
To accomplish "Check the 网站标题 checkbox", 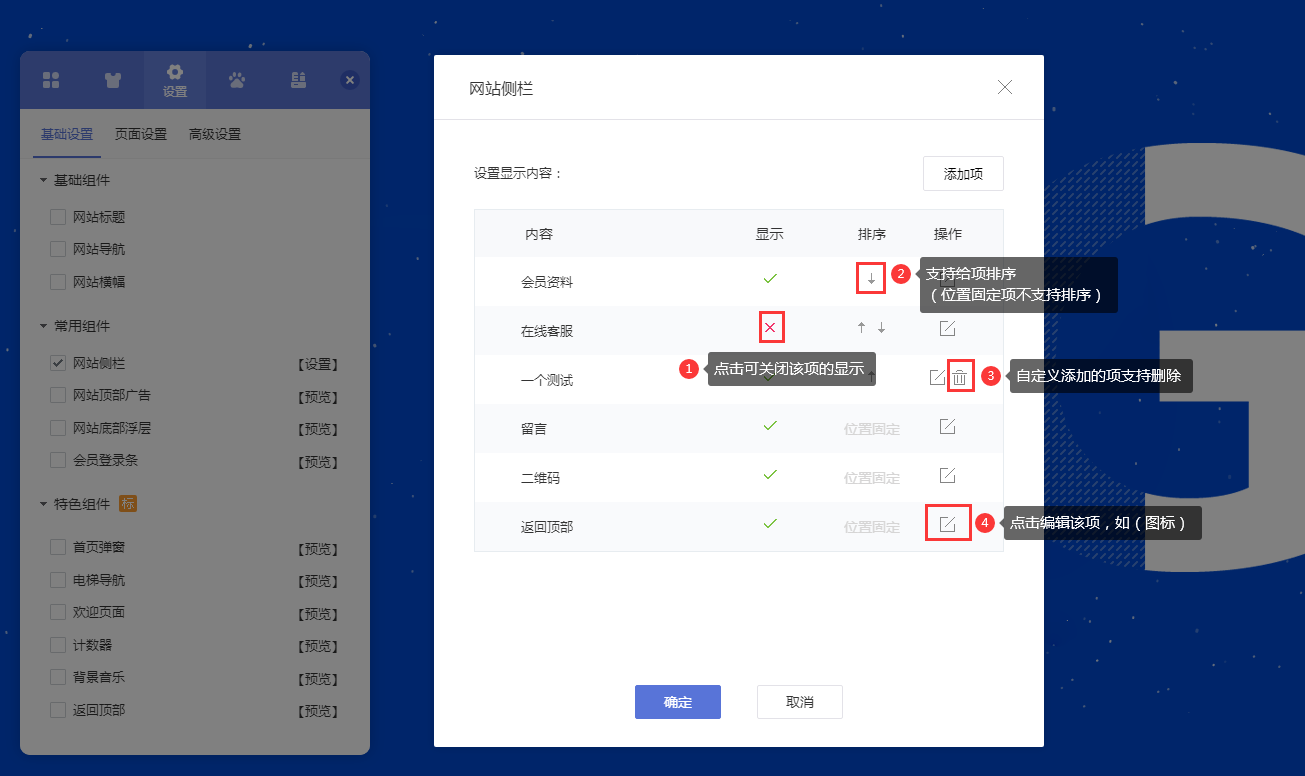I will pos(58,217).
